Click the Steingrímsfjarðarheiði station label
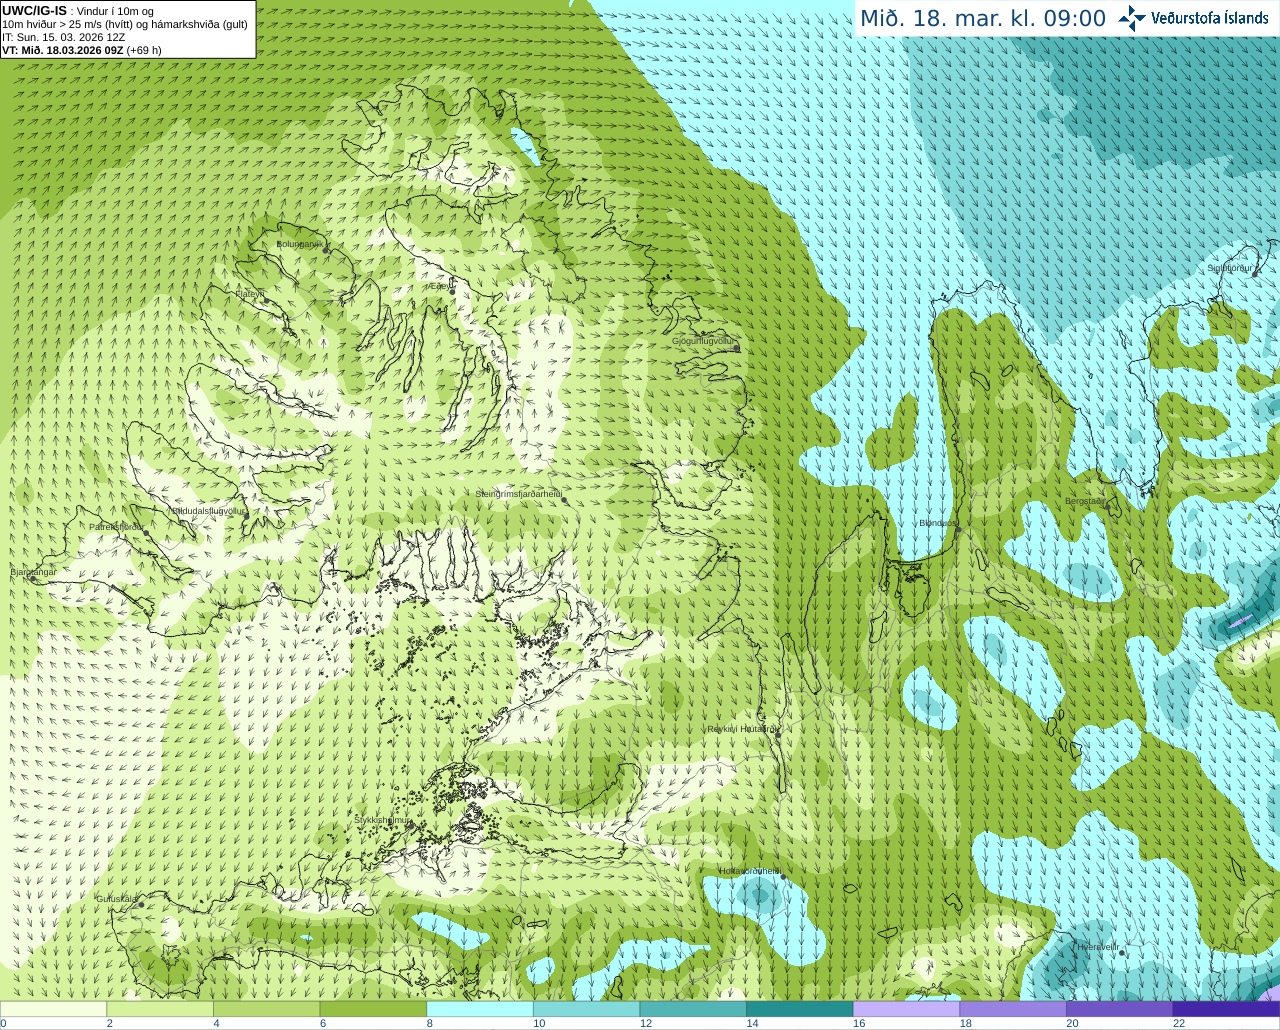Screen dimensions: 1280x1030 click(x=518, y=494)
